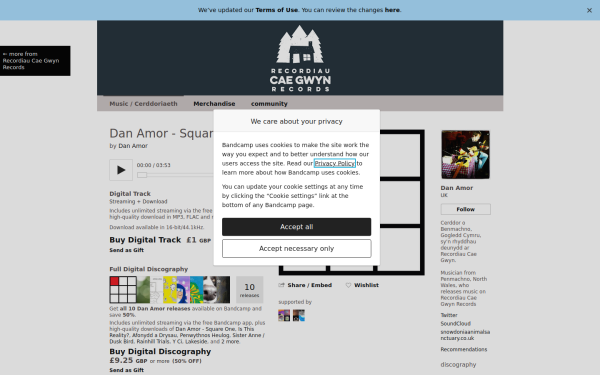The image size is (600, 375).
Task: Follow Dan Amor
Action: (465, 209)
